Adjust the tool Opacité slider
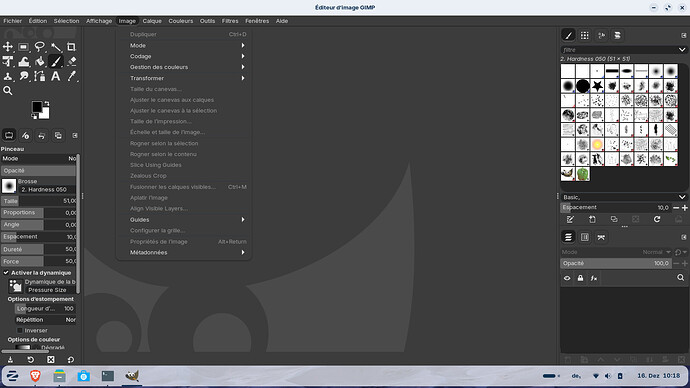The height and width of the screenshot is (388, 690). [x=39, y=171]
